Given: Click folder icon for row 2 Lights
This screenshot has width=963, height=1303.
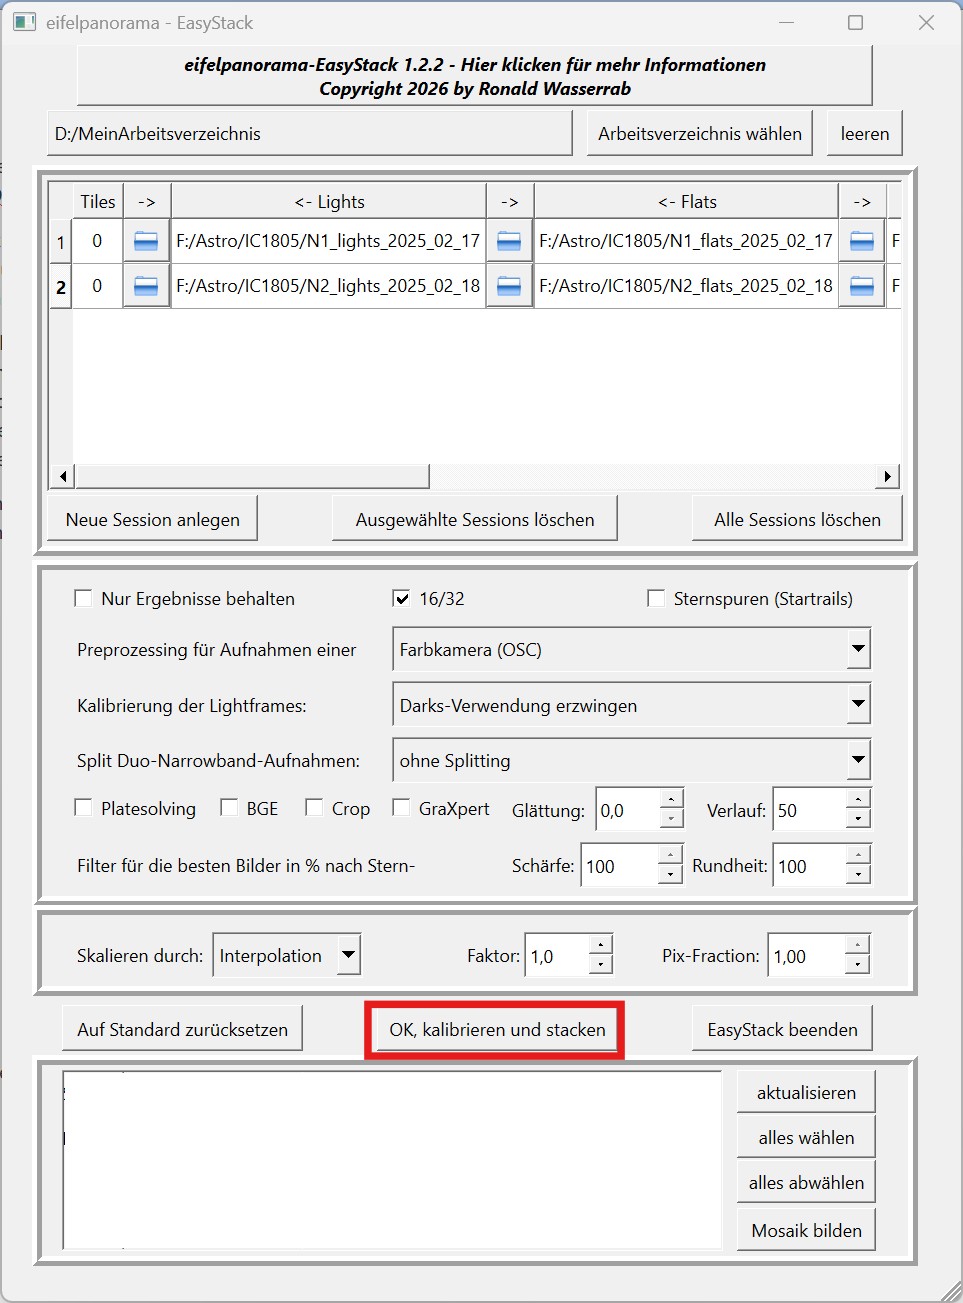Looking at the screenshot, I should (146, 286).
